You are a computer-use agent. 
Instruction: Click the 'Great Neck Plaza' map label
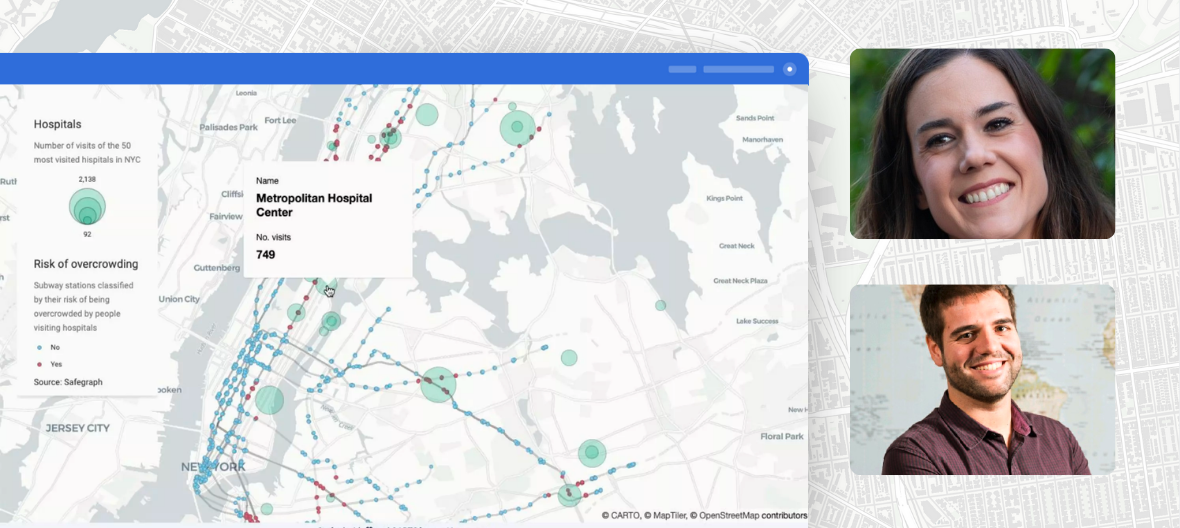point(741,281)
